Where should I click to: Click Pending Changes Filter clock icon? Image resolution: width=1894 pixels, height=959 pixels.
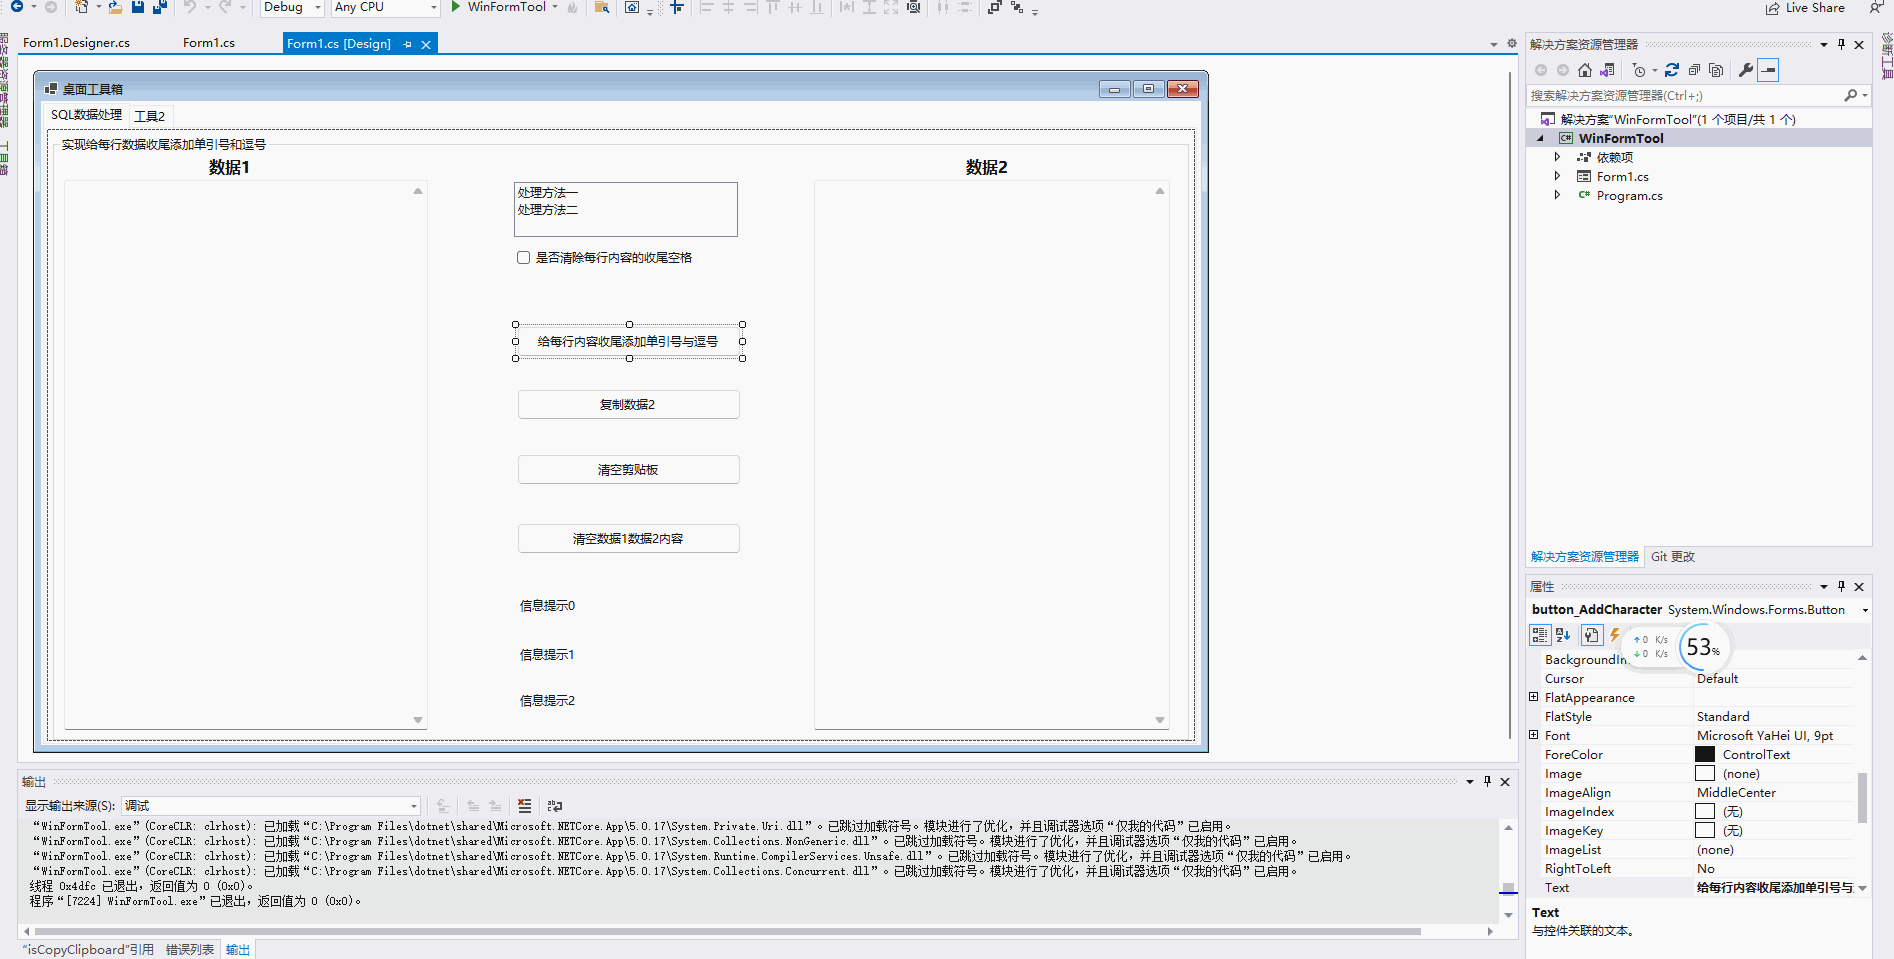point(1639,70)
